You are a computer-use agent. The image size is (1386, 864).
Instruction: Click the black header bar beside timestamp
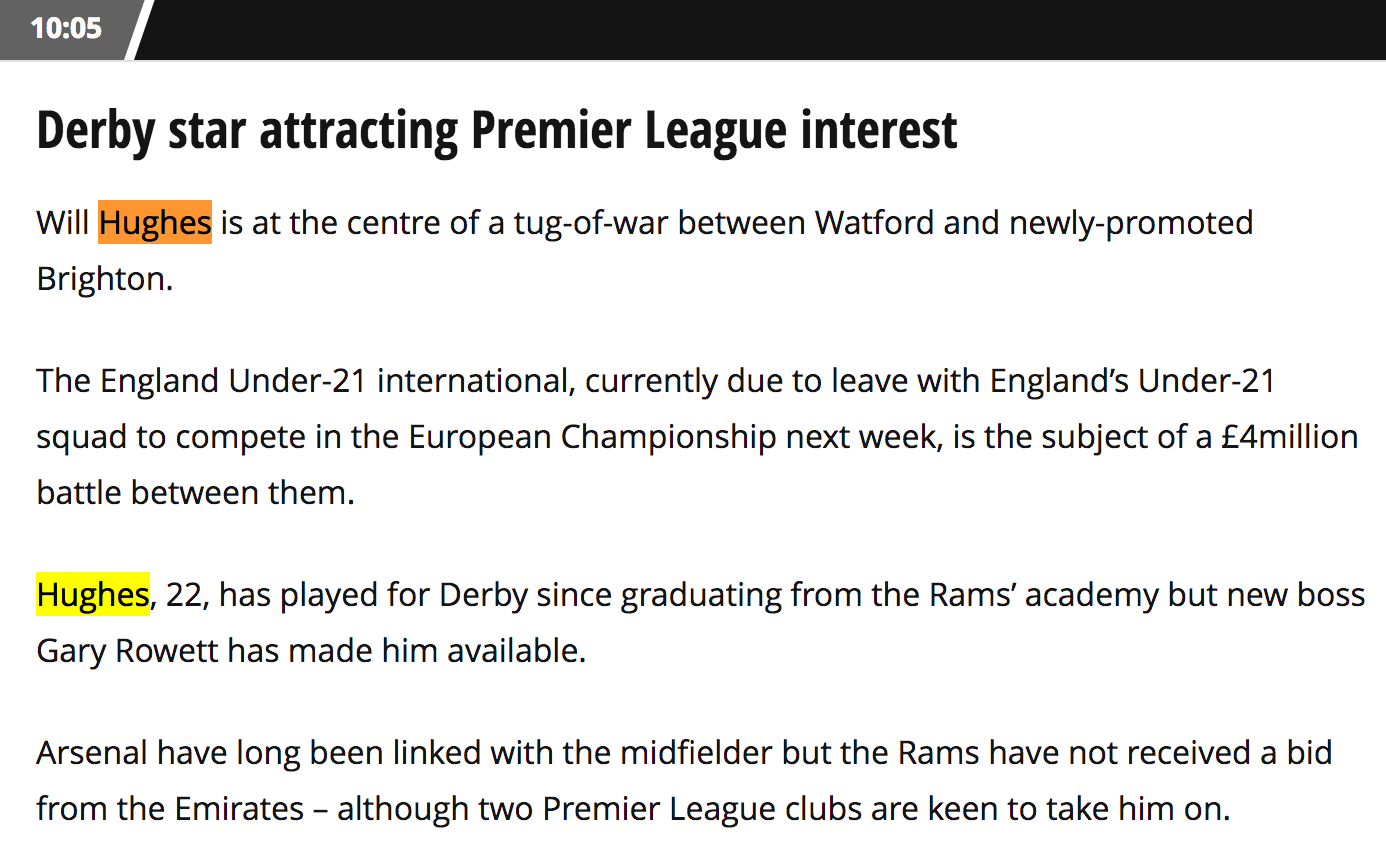click(765, 29)
